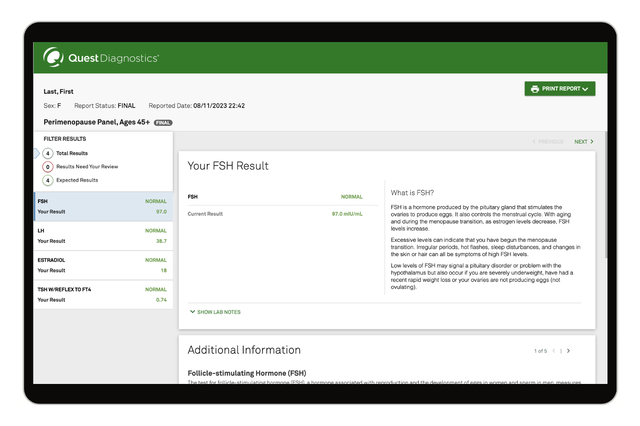Go to the Previous result
640x426 pixels.
[547, 142]
